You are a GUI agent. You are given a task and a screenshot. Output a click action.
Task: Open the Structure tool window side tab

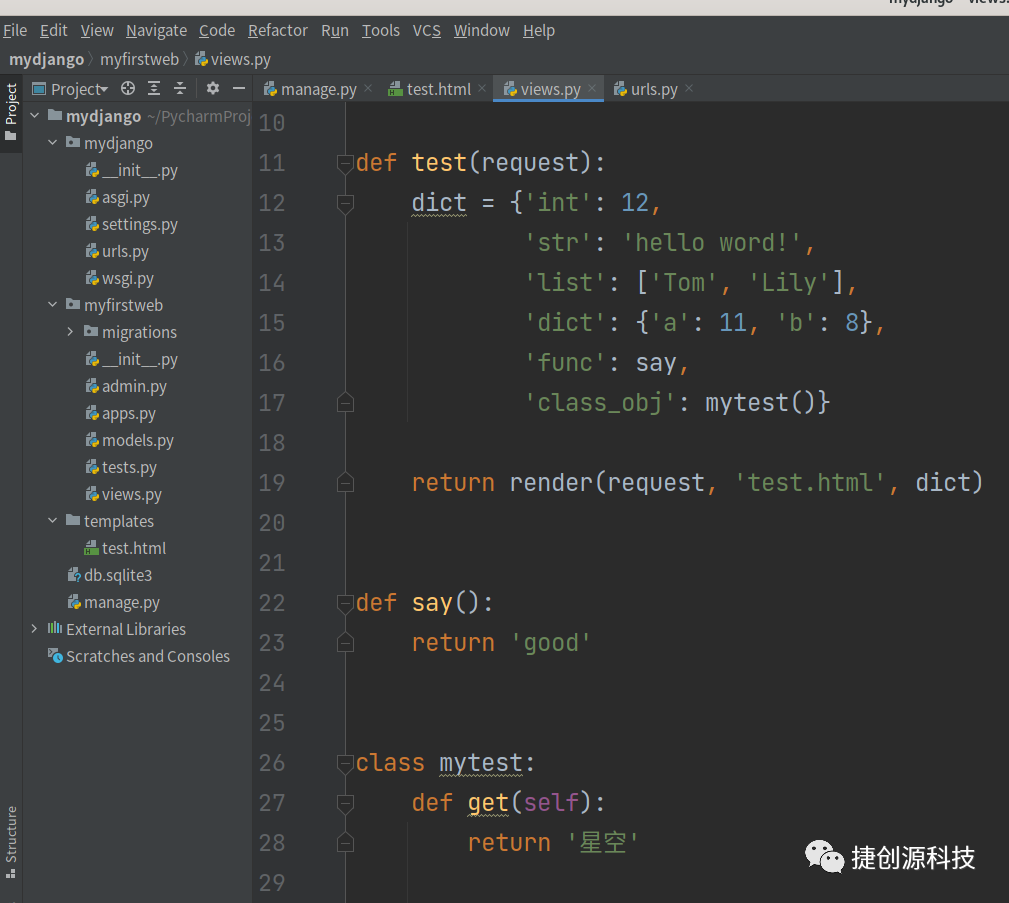(x=11, y=842)
